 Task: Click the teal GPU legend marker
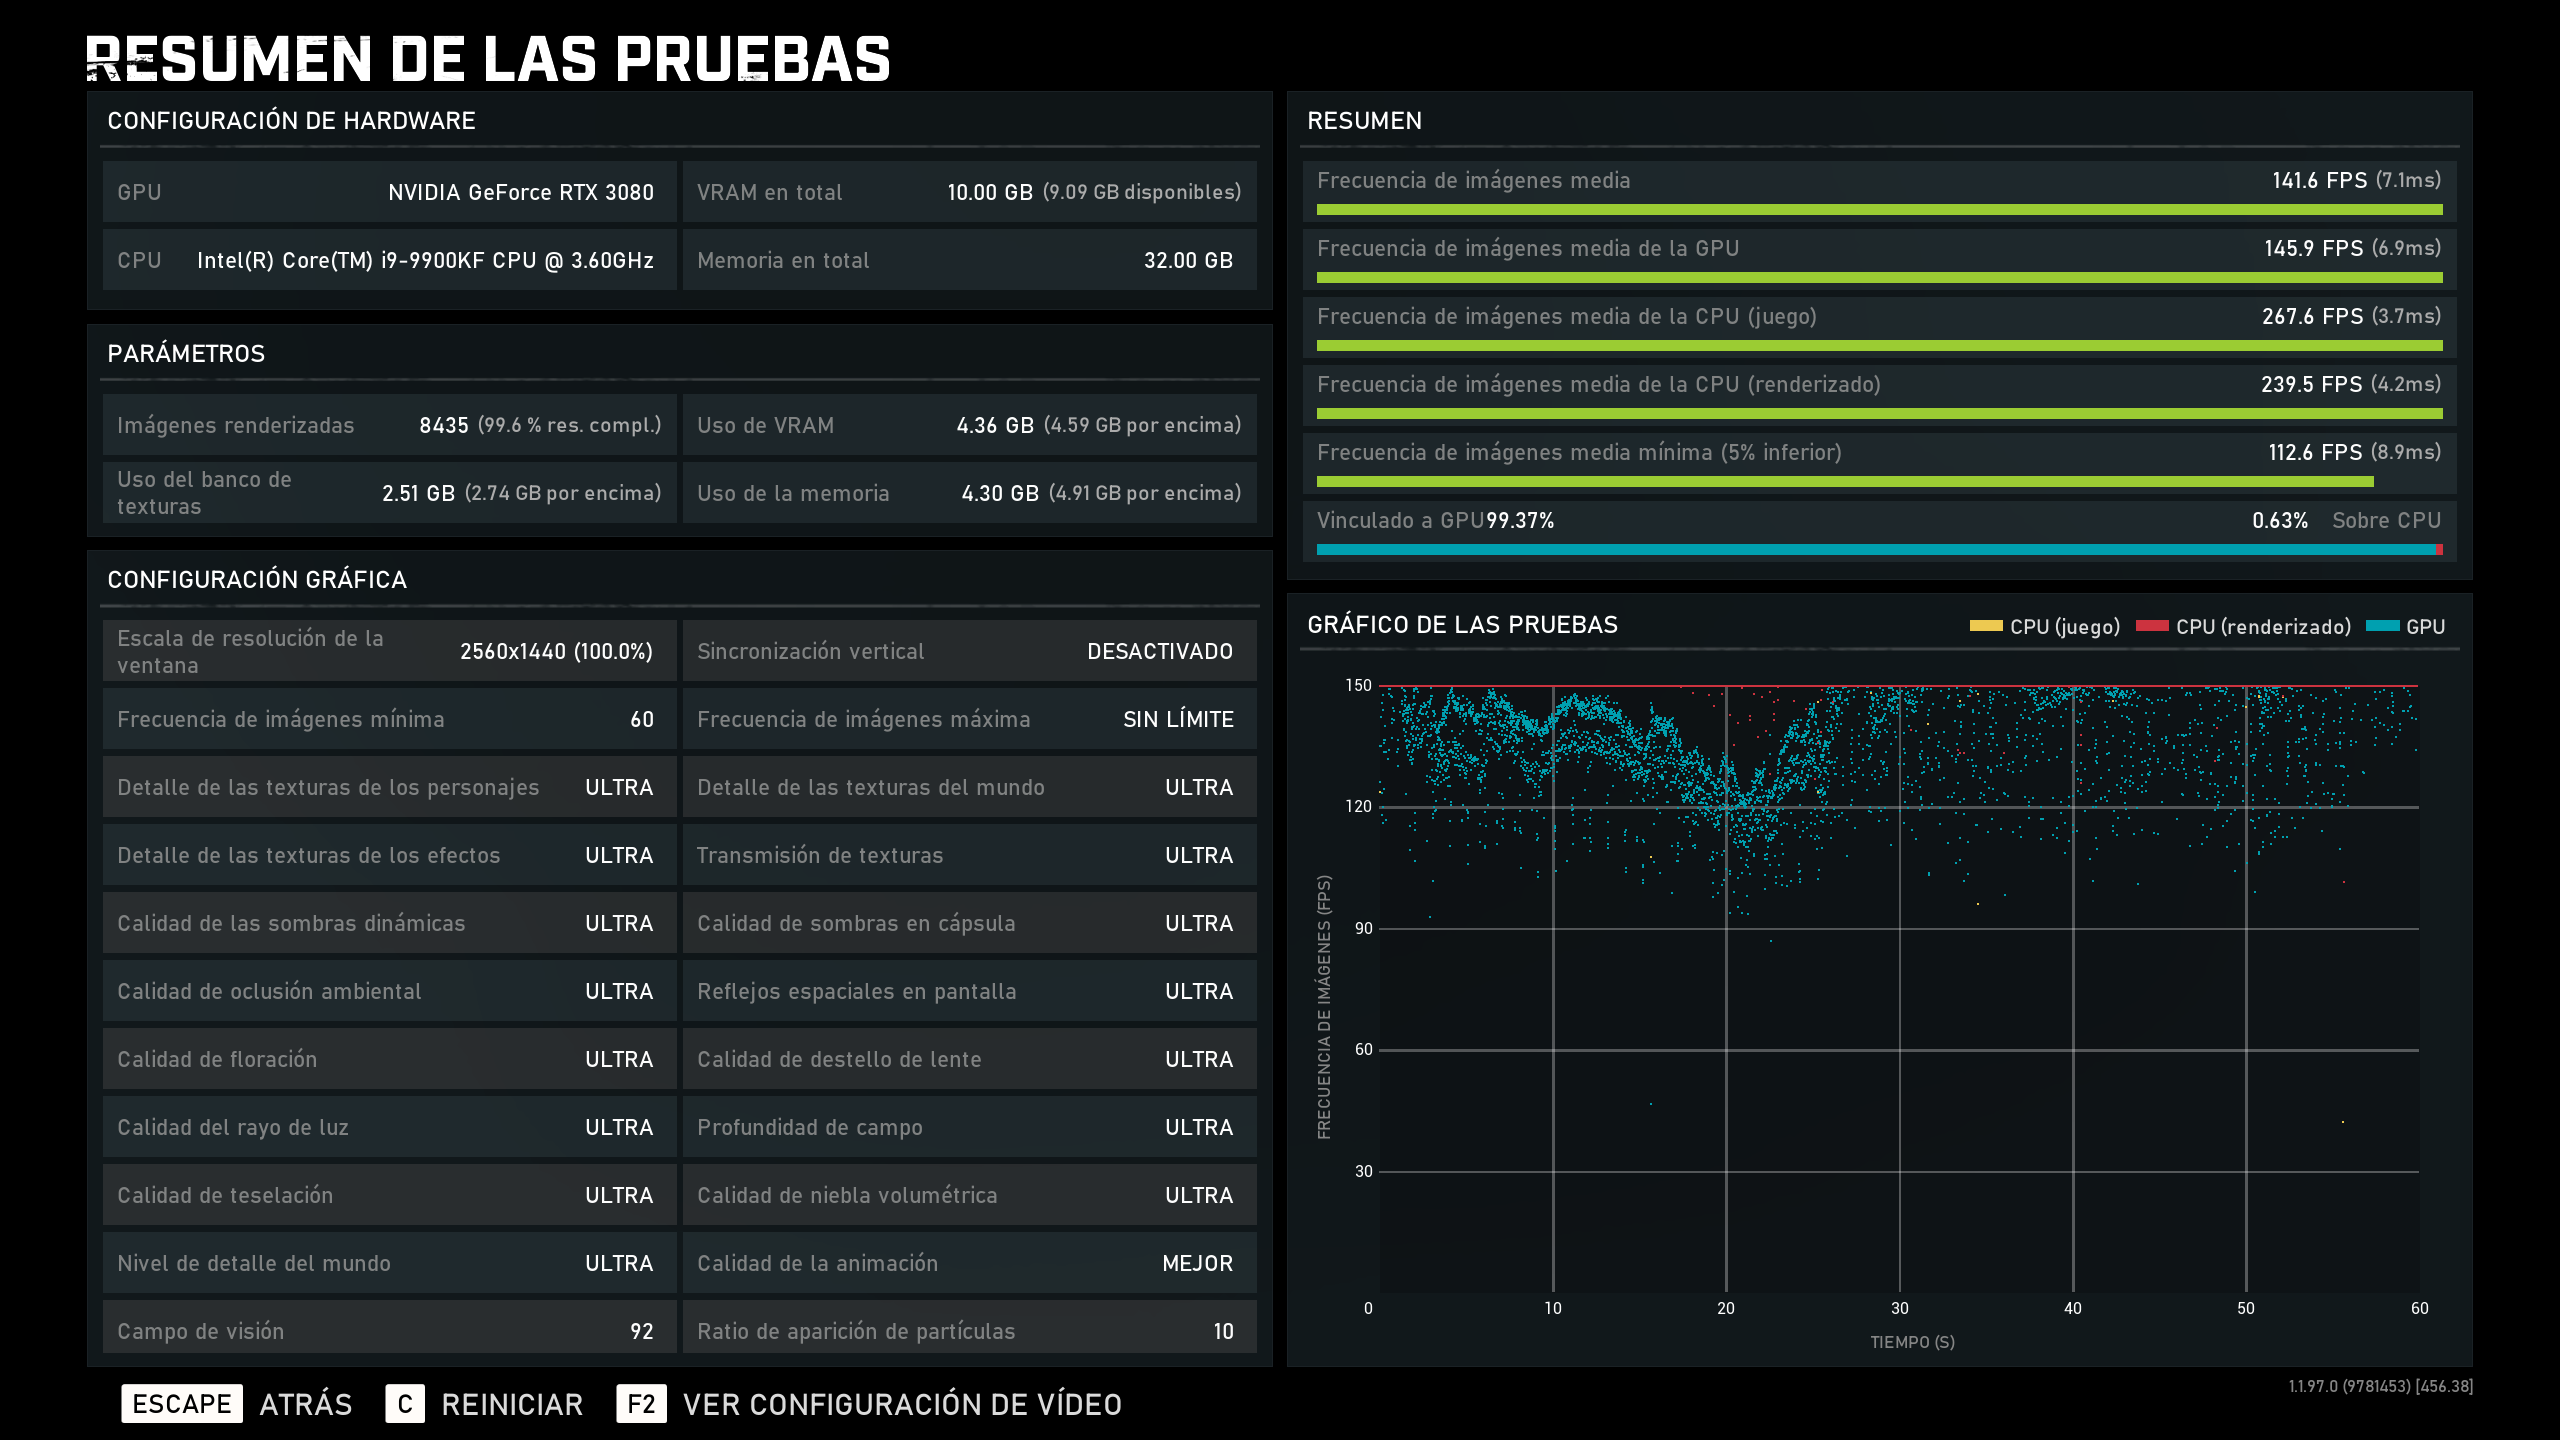pyautogui.click(x=2382, y=626)
